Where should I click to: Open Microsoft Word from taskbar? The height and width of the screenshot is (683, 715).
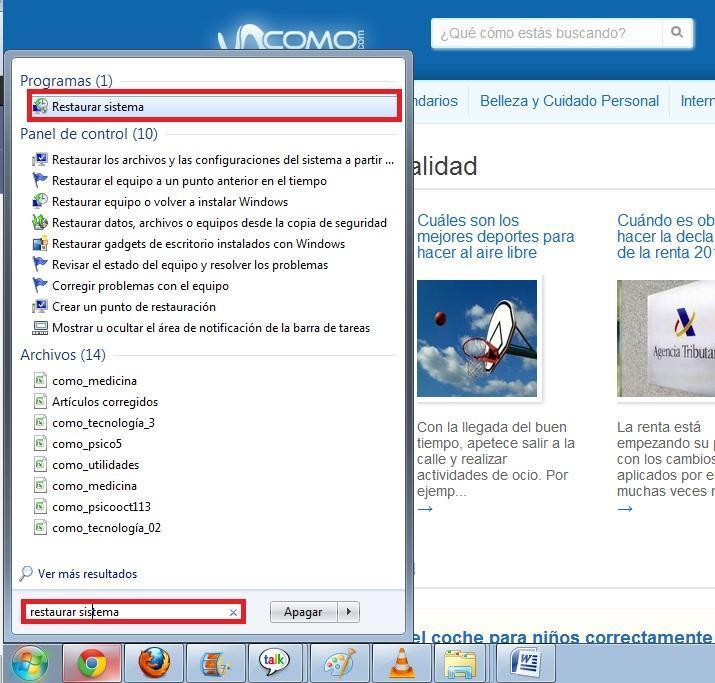pyautogui.click(x=525, y=662)
